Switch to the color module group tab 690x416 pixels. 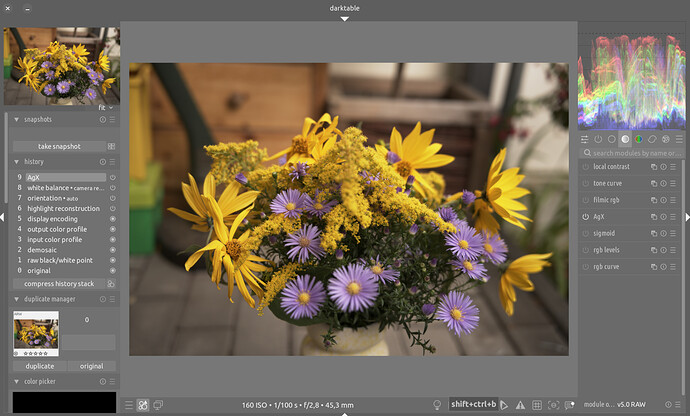[x=639, y=140]
